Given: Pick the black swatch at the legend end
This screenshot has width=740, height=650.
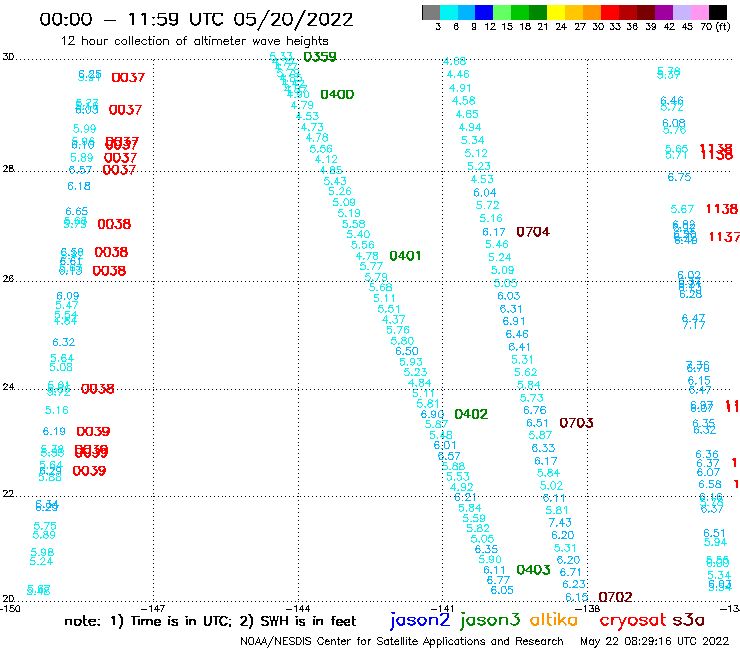Looking at the screenshot, I should tap(718, 12).
